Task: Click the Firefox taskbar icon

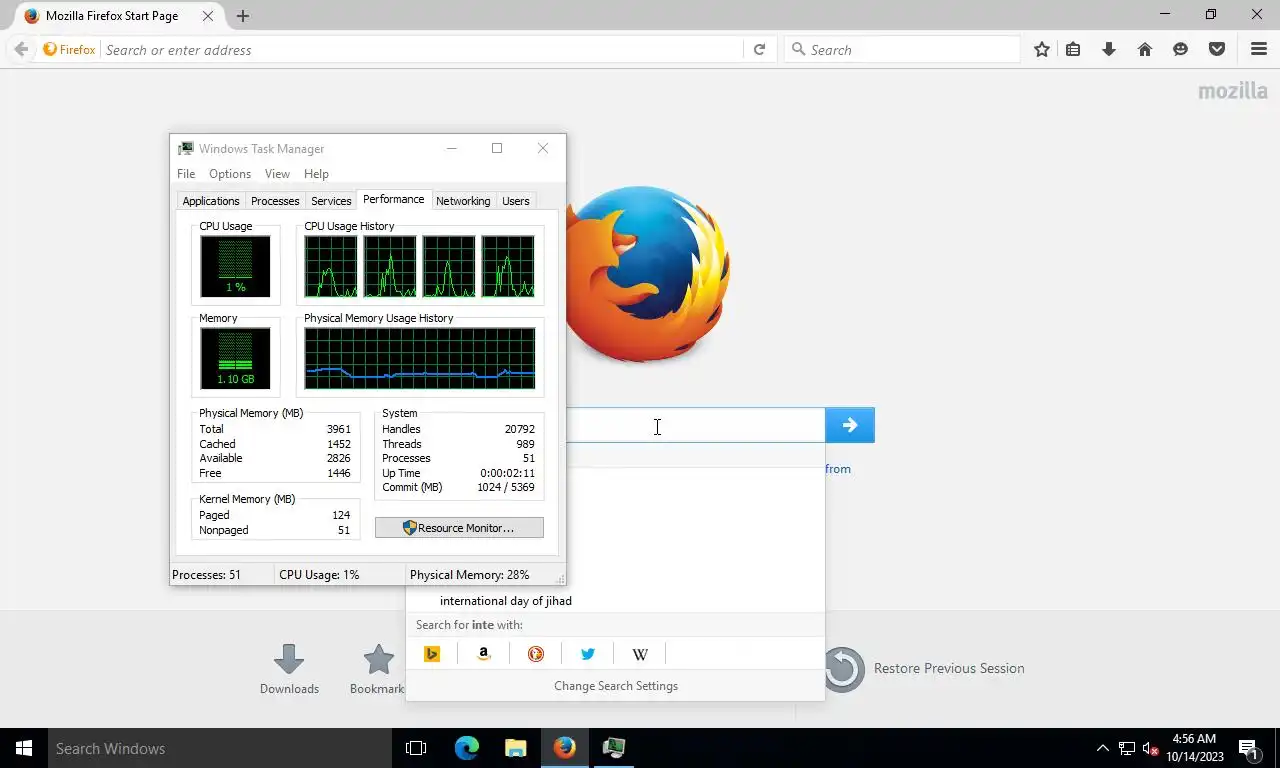Action: [x=565, y=748]
